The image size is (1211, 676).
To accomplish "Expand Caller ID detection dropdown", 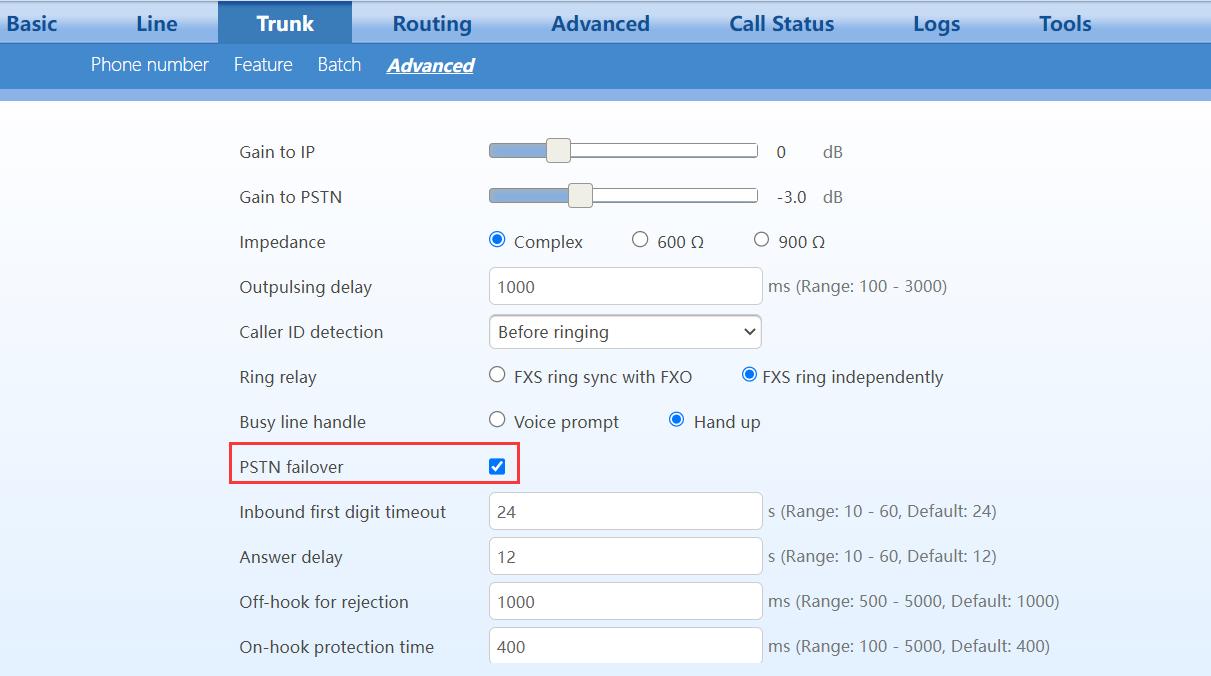I will click(x=625, y=332).
